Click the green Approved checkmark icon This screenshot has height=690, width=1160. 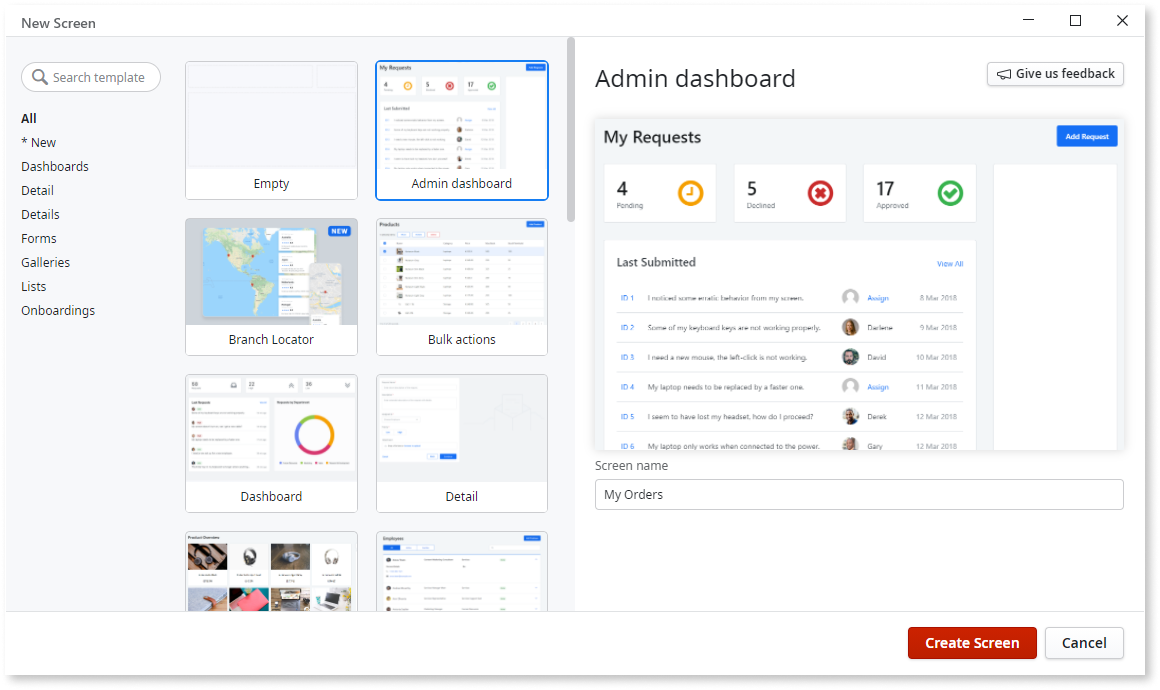(950, 194)
